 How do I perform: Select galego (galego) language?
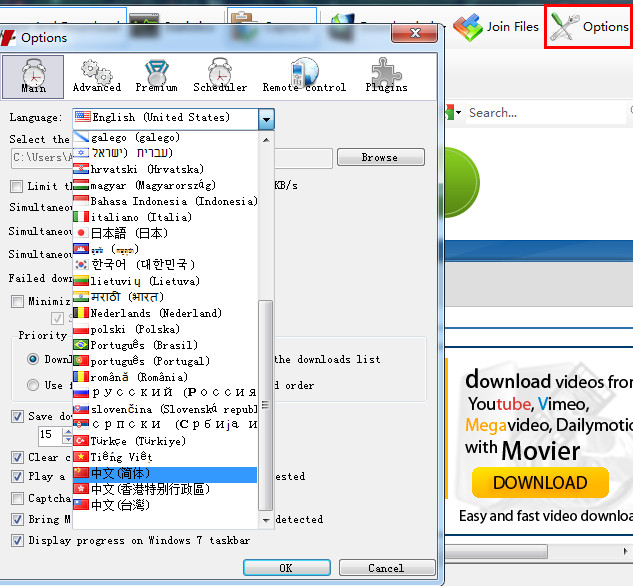coord(165,138)
